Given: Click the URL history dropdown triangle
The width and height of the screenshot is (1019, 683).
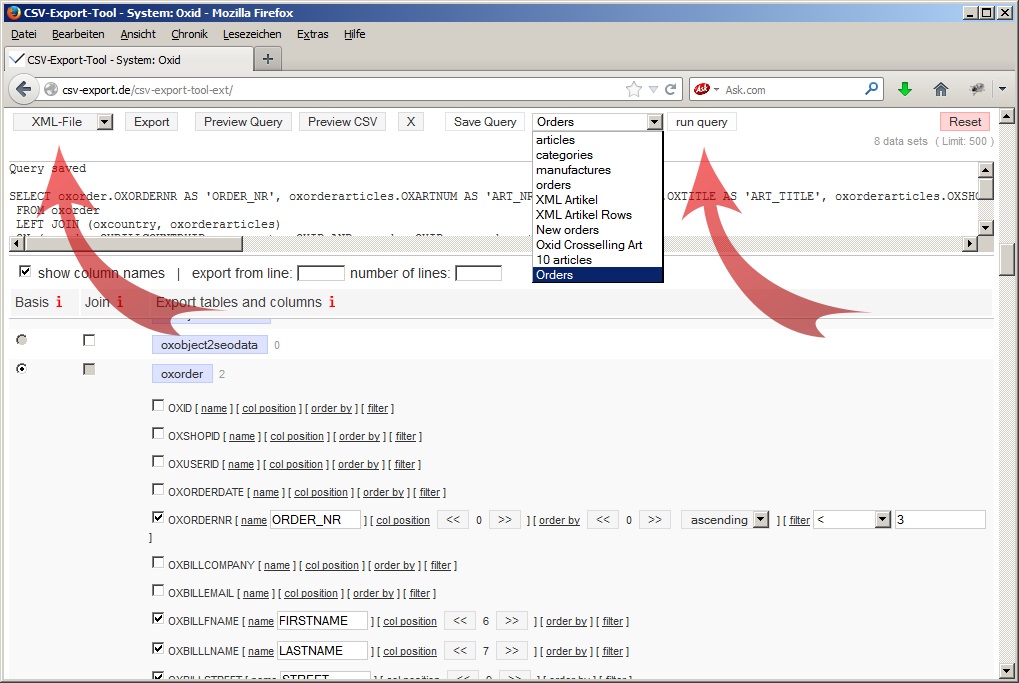Looking at the screenshot, I should (x=653, y=90).
